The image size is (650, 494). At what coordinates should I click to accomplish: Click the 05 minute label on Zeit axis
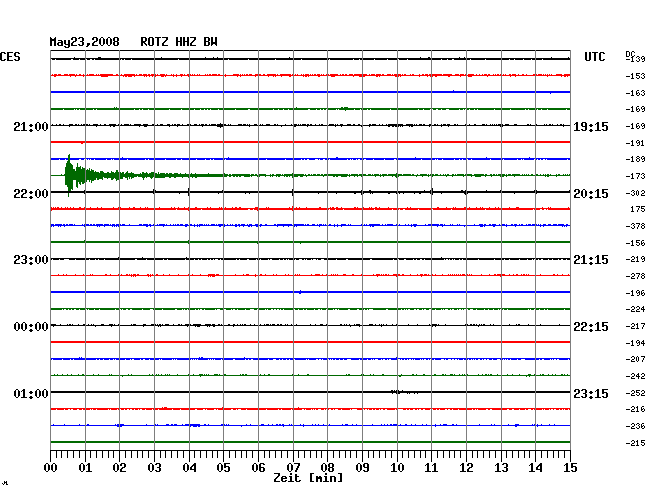click(x=223, y=468)
